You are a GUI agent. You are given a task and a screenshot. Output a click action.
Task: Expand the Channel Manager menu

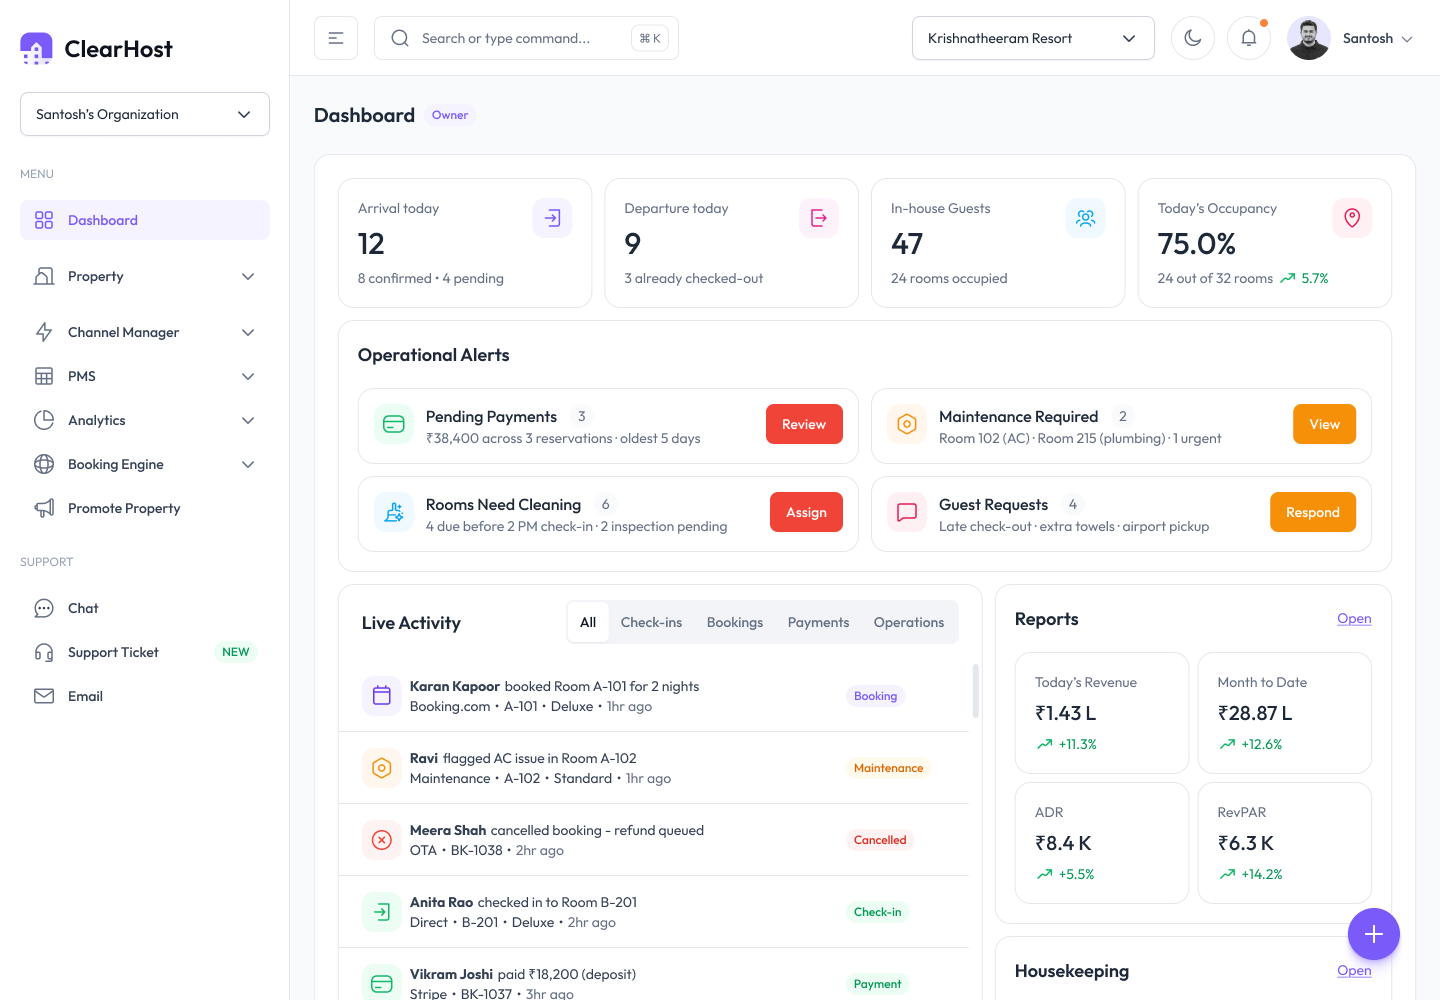pos(145,332)
